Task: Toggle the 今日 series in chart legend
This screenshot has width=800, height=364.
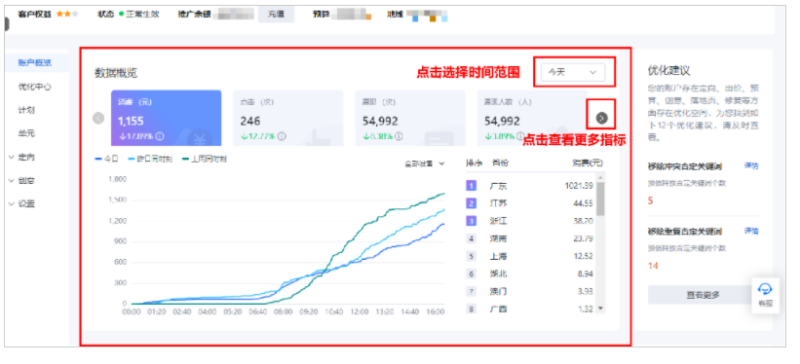Action: click(x=107, y=159)
